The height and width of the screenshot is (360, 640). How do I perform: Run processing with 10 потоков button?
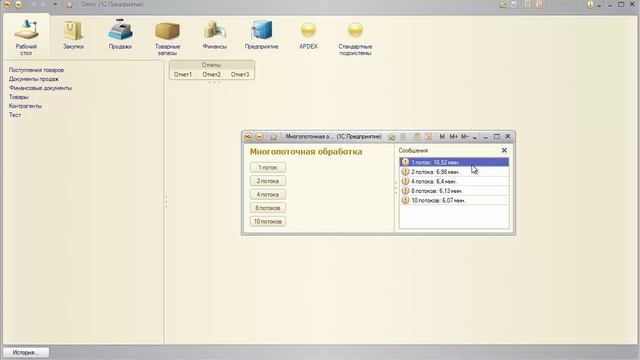268,221
